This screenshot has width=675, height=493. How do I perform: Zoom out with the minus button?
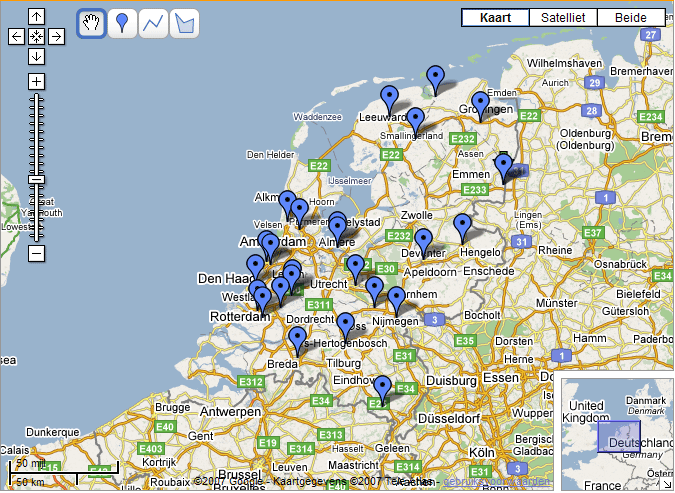click(37, 253)
